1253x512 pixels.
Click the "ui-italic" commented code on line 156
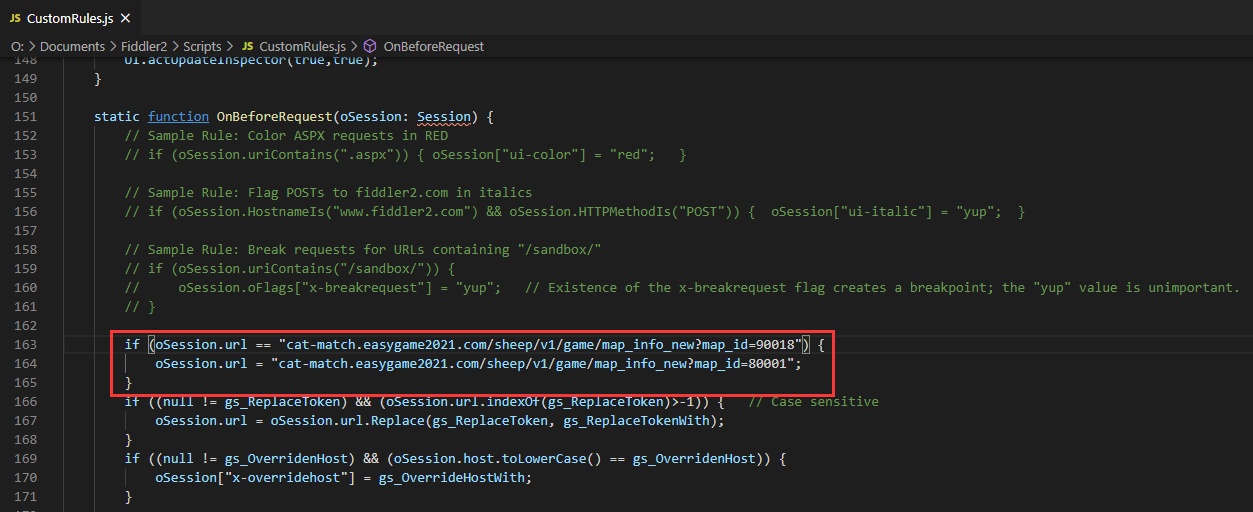coord(898,211)
